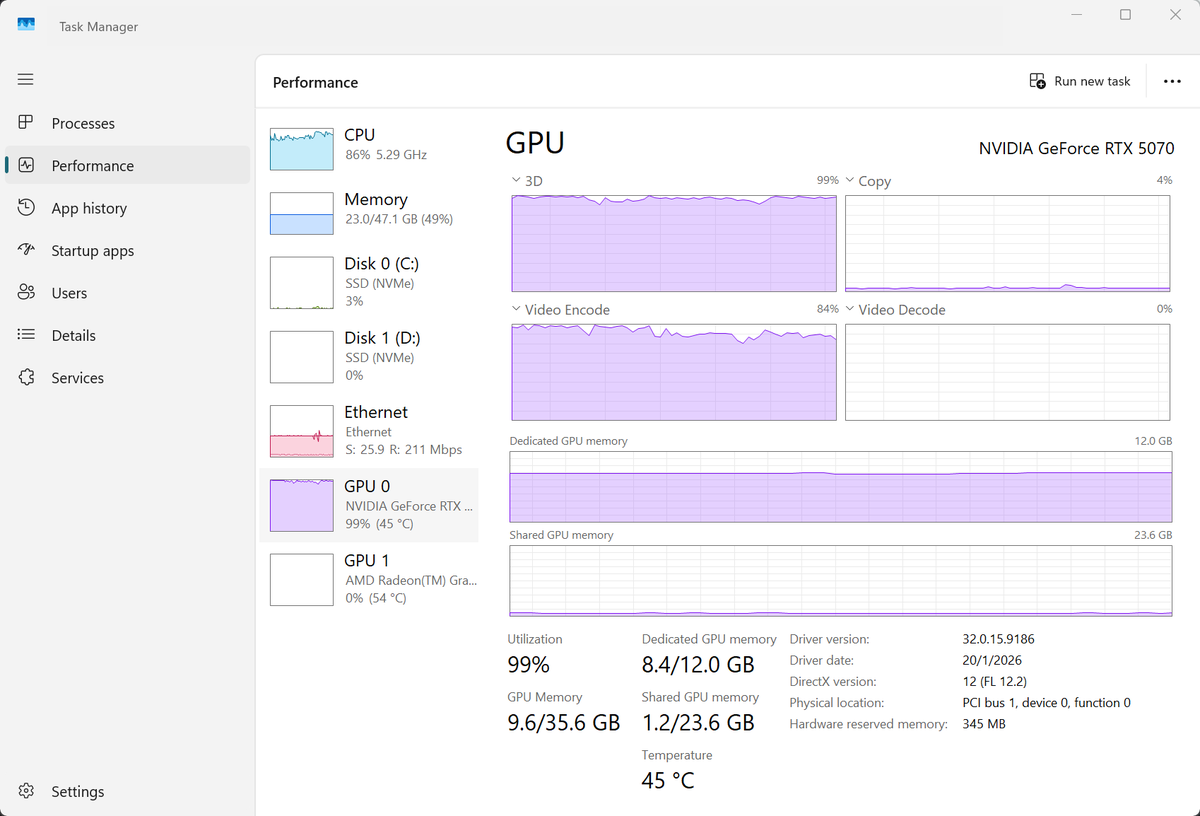Click the Dedicated GPU memory graph
This screenshot has width=1200, height=816.
tap(841, 486)
